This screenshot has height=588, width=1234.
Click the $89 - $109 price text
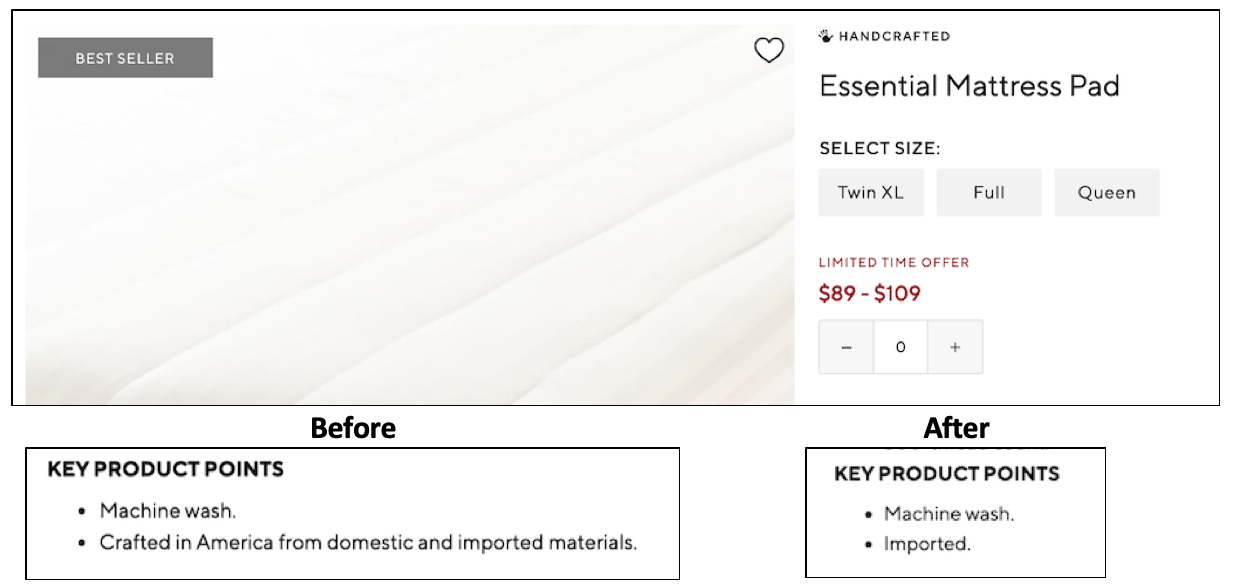pyautogui.click(x=869, y=294)
